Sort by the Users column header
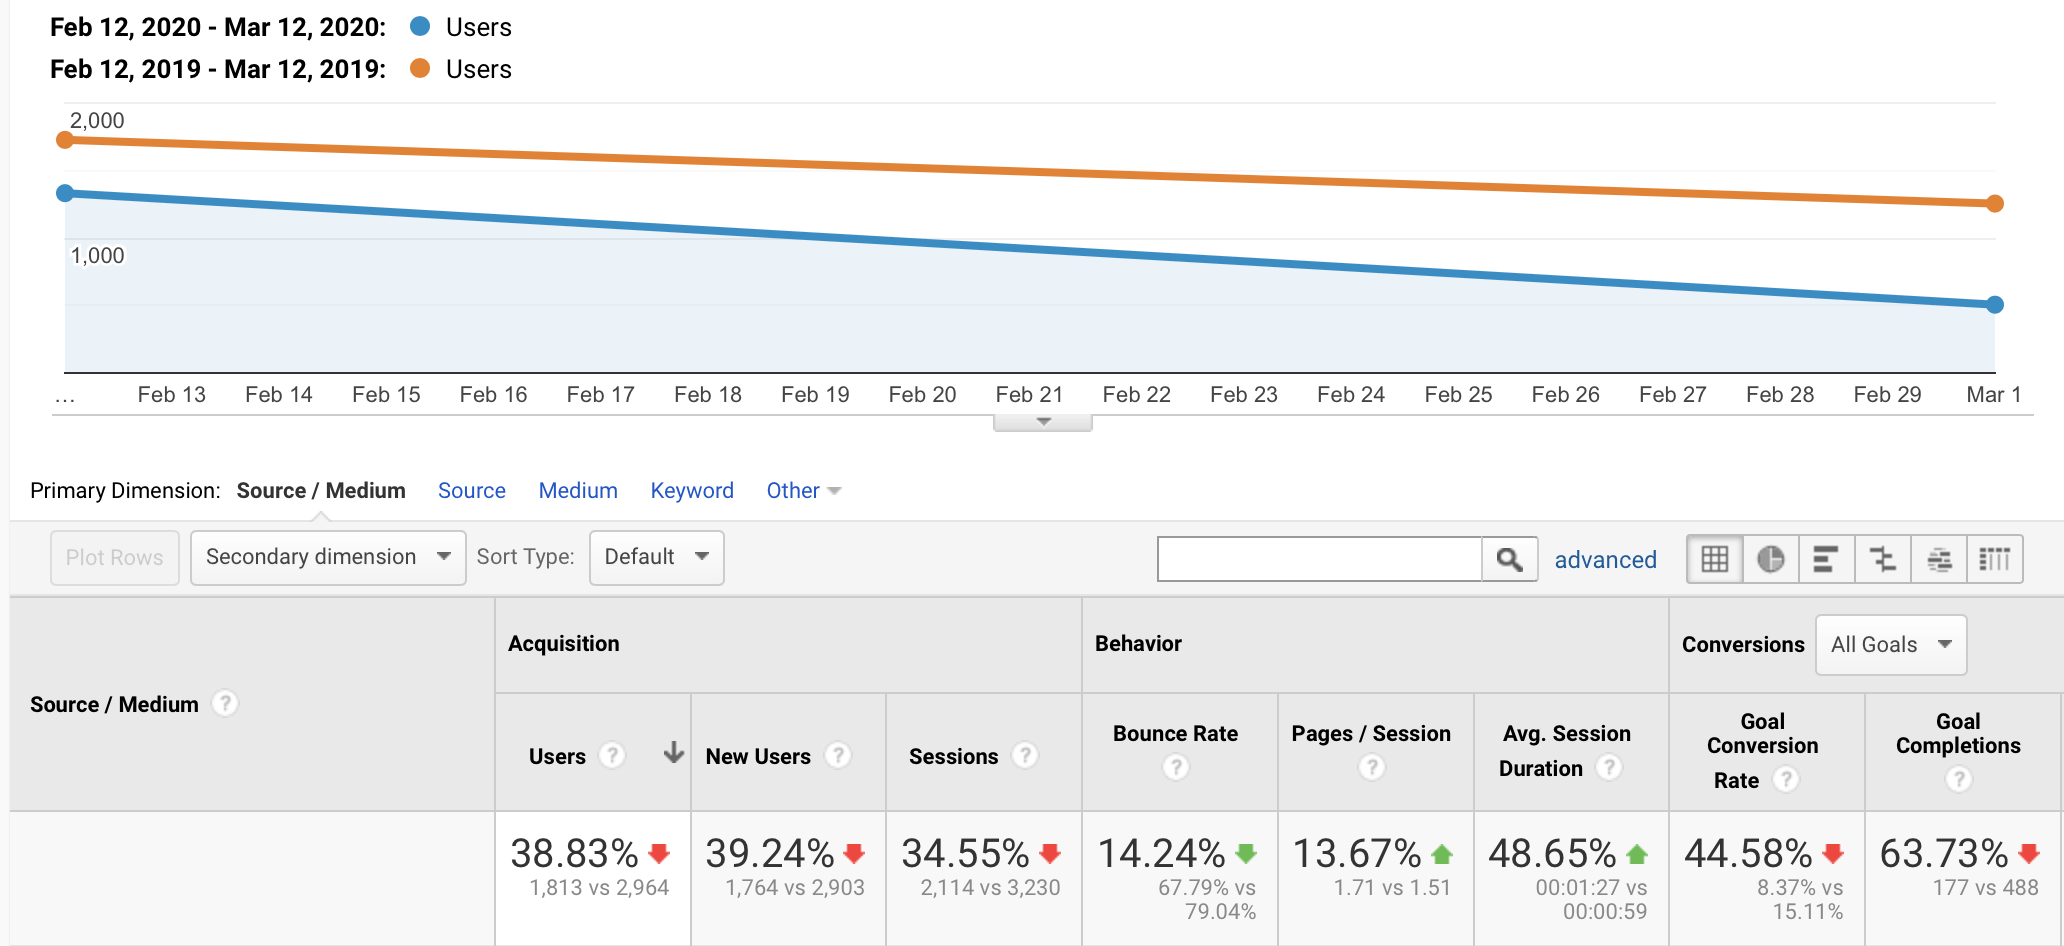Screen dimensions: 2064x946 [557, 756]
